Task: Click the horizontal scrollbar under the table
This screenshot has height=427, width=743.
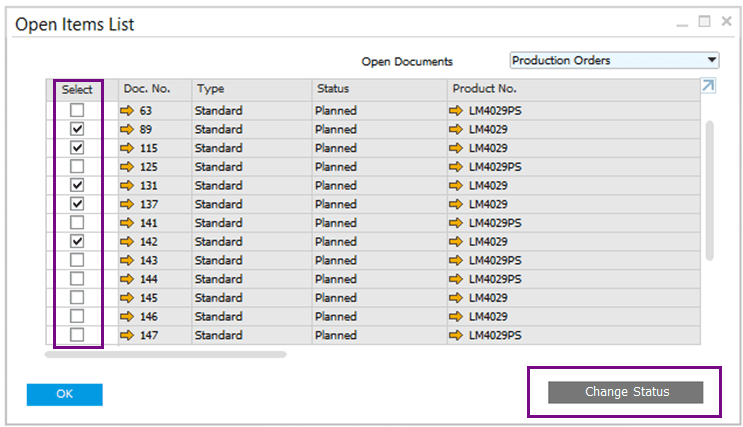Action: [x=166, y=354]
